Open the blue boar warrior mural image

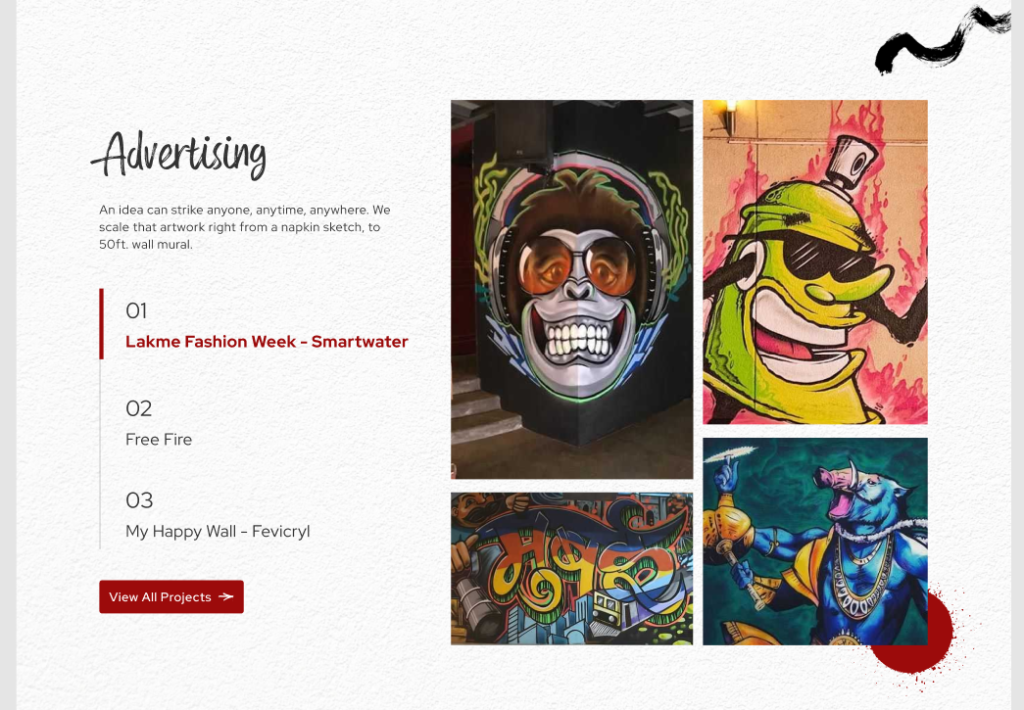pos(815,541)
